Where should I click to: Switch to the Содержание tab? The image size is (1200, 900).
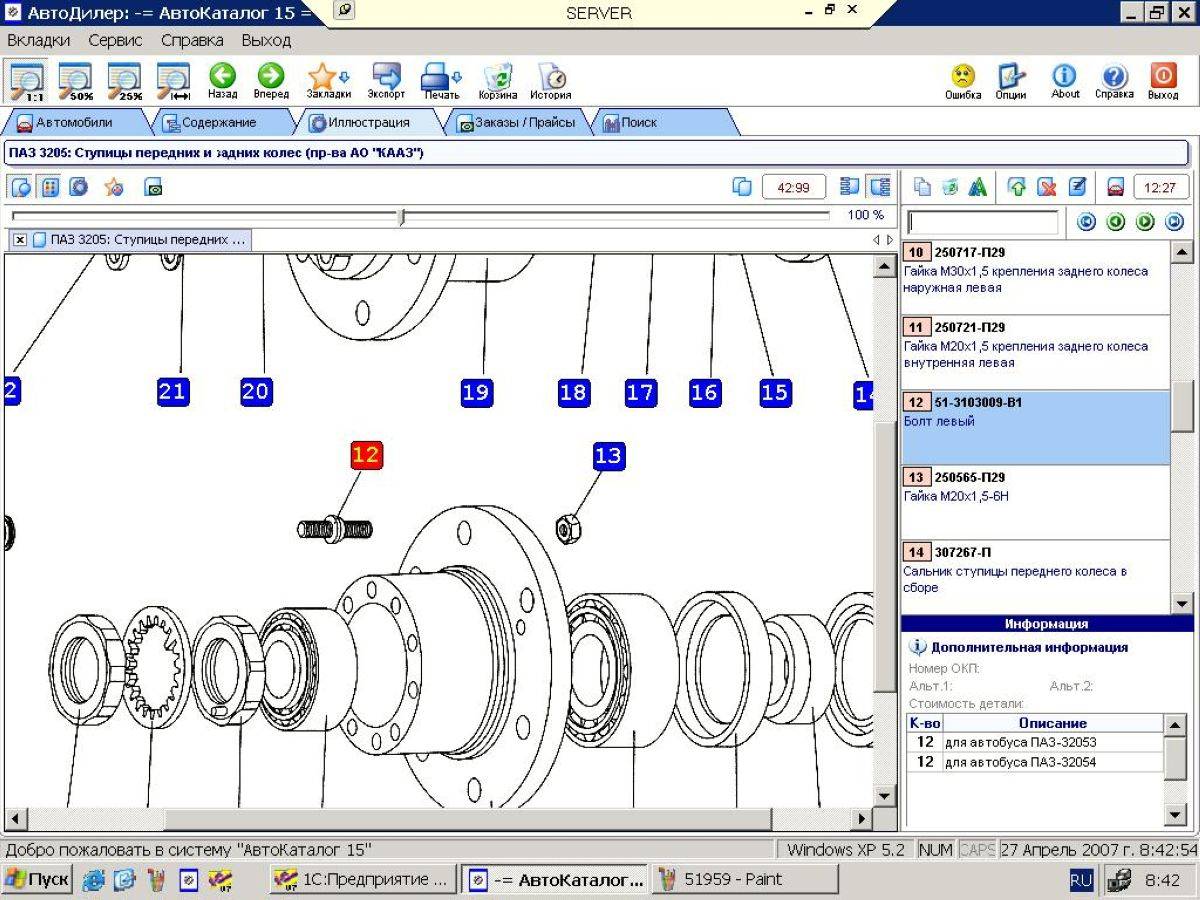(217, 122)
